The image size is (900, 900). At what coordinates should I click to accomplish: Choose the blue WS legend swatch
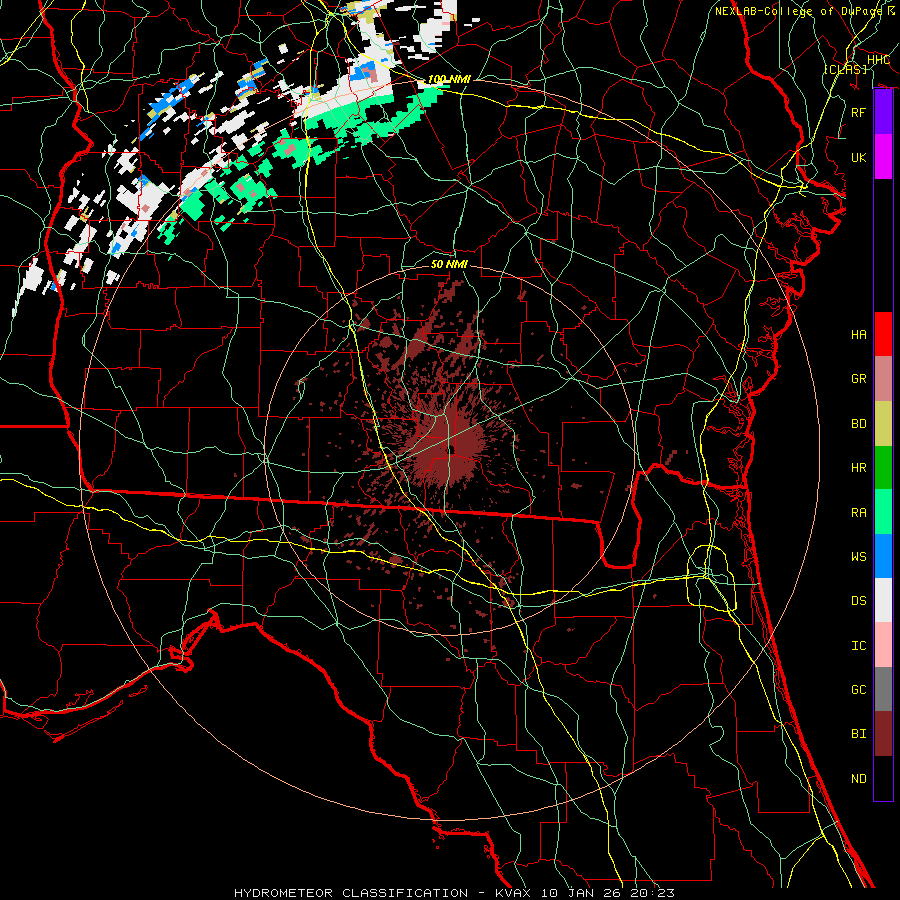(883, 556)
